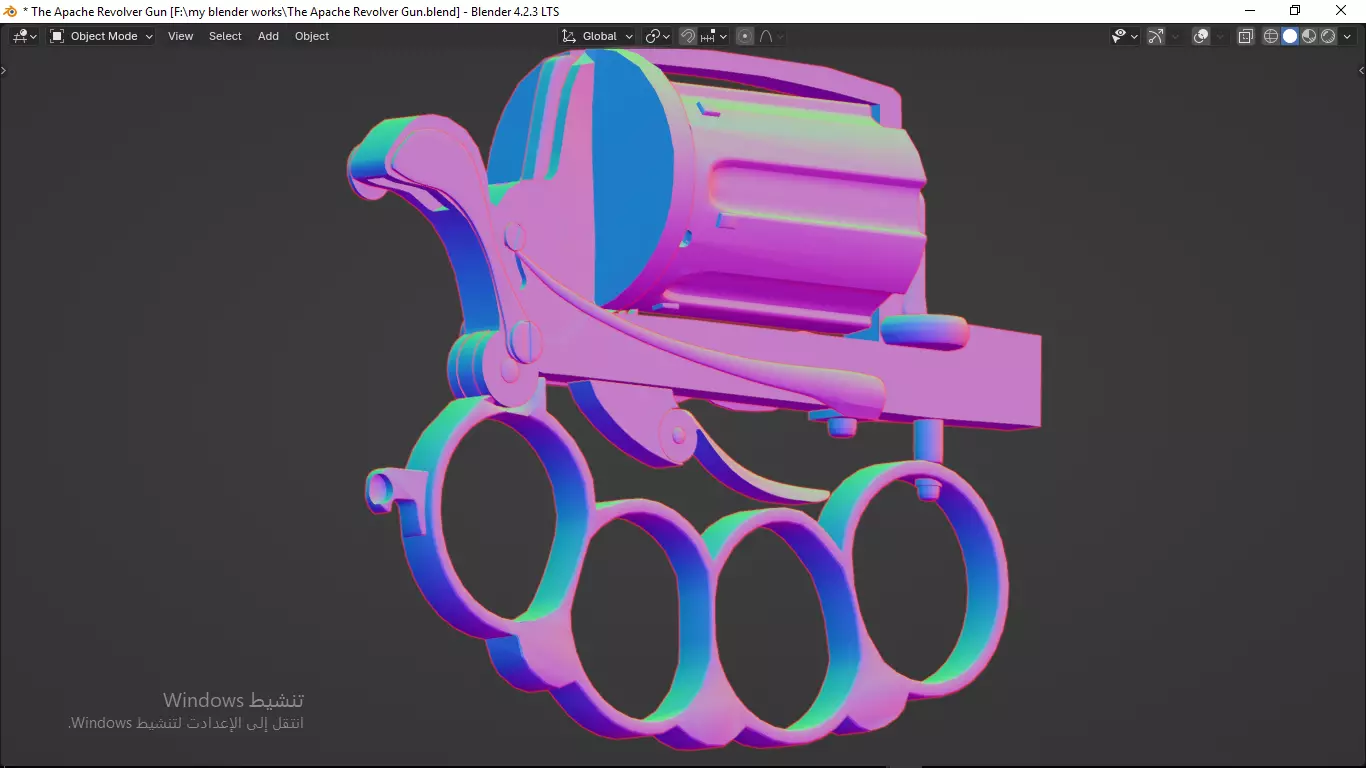This screenshot has height=768, width=1366.
Task: Switch to wireframe viewport shading
Action: pos(1271,36)
